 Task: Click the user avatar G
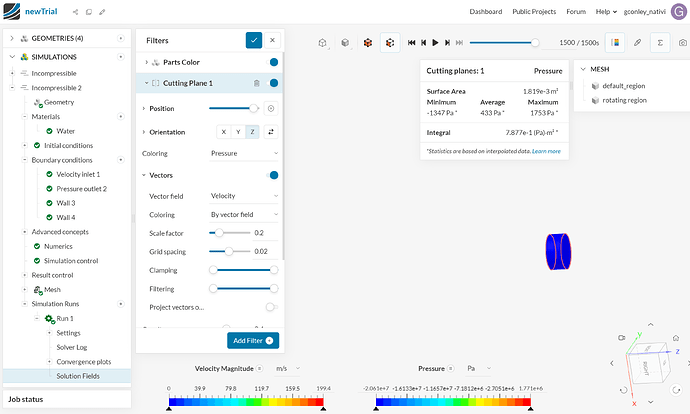(679, 12)
